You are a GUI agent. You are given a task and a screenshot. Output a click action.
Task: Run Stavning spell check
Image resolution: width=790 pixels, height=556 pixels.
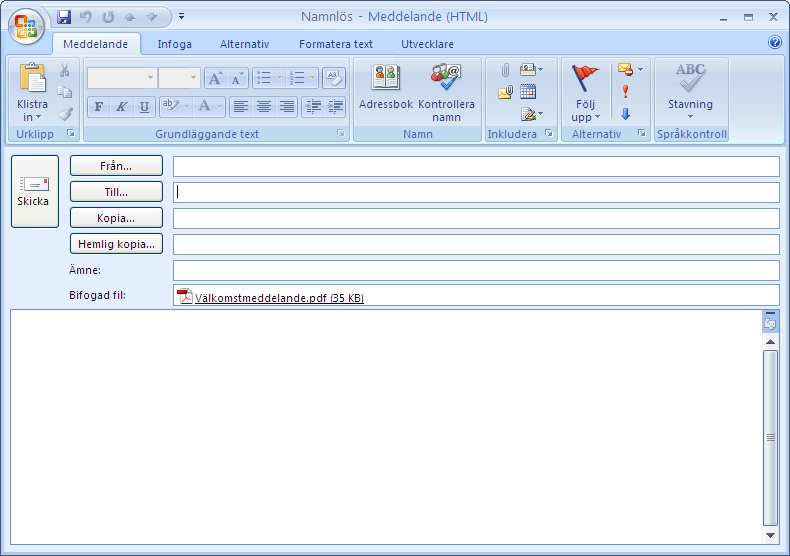pyautogui.click(x=690, y=91)
